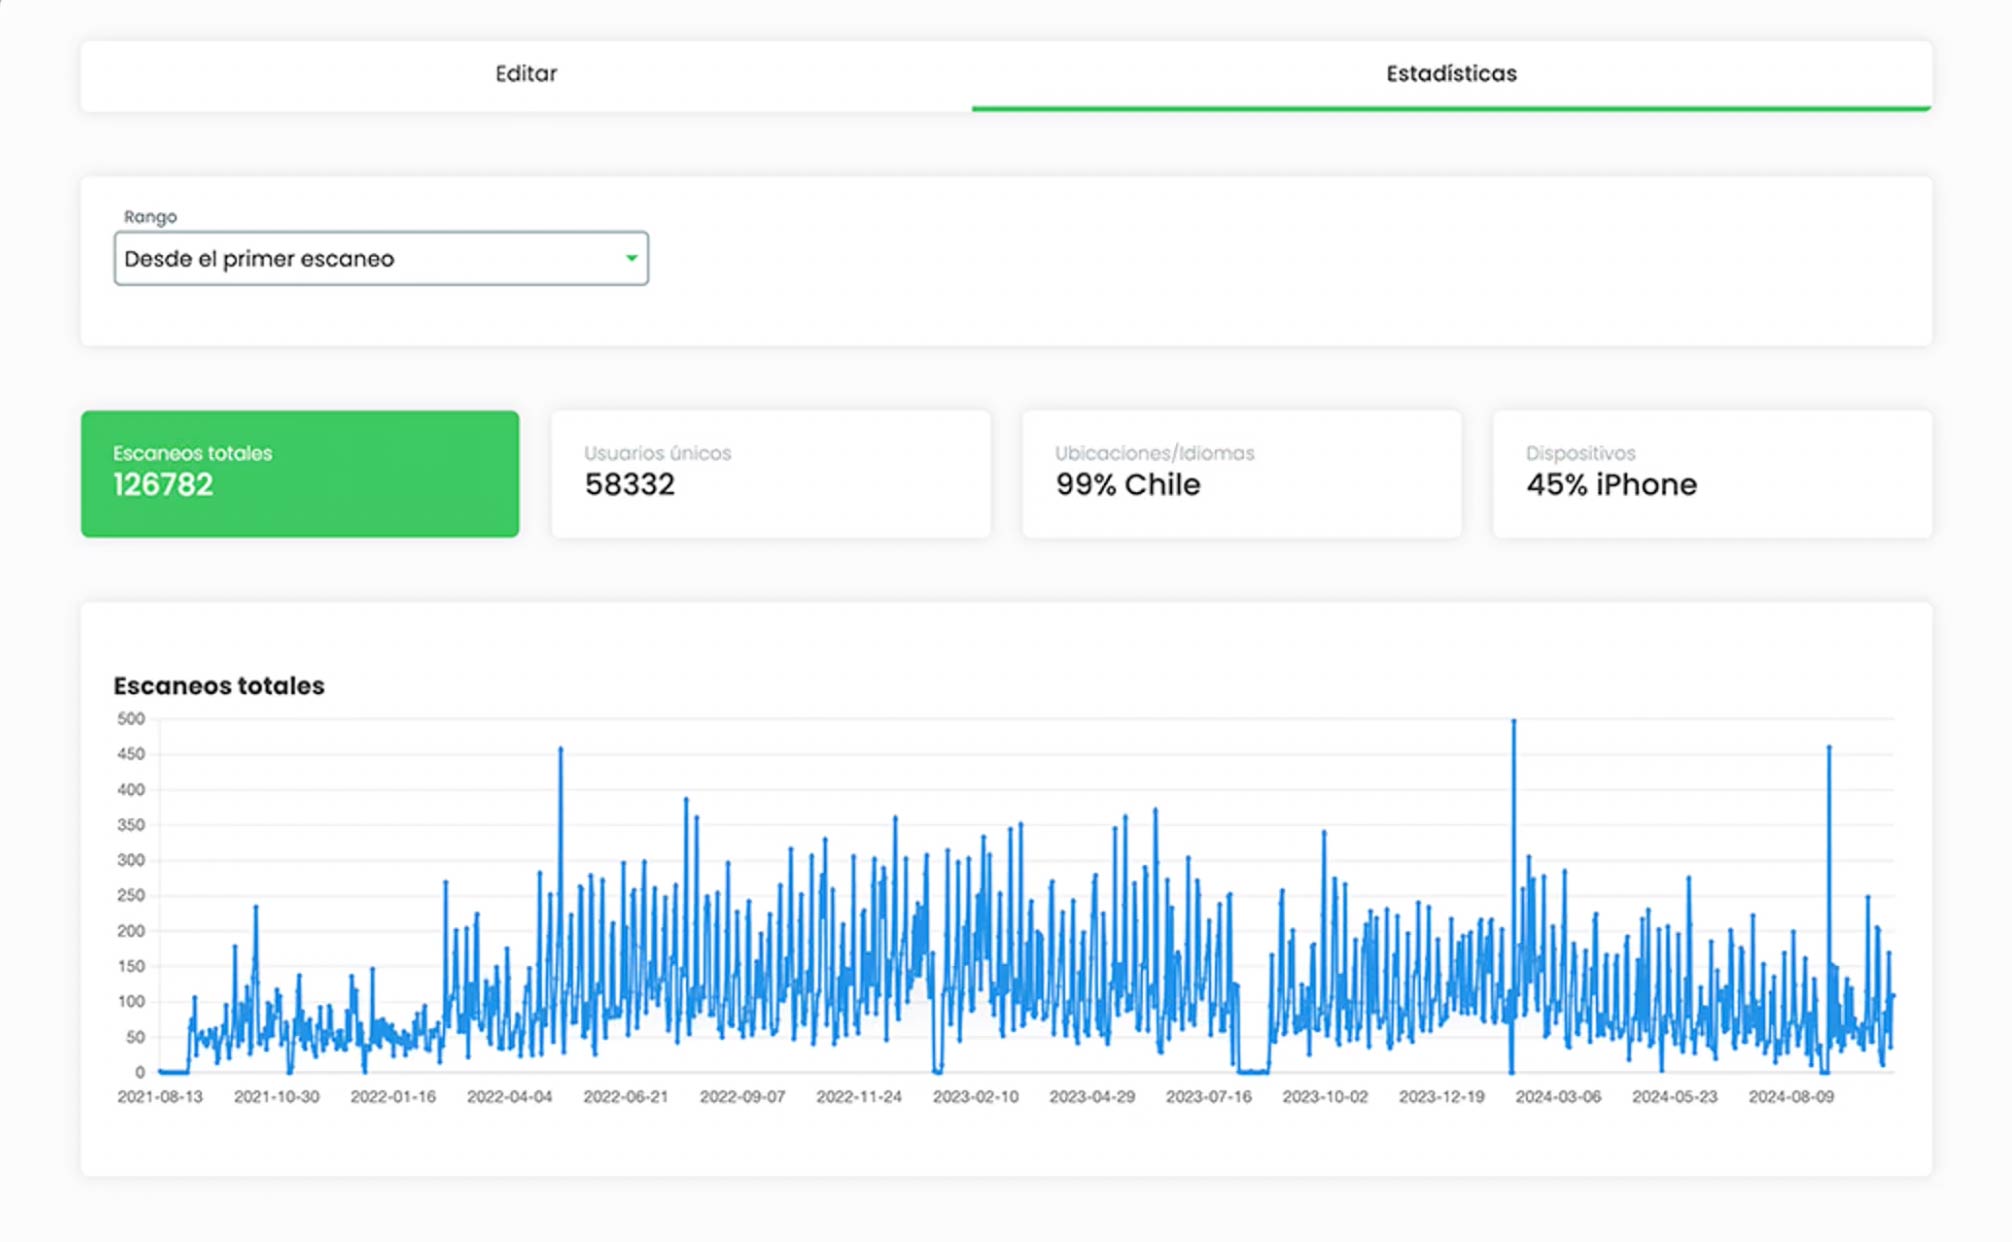Open the Rango dropdown menu
This screenshot has height=1242, width=2012.
tap(380, 259)
